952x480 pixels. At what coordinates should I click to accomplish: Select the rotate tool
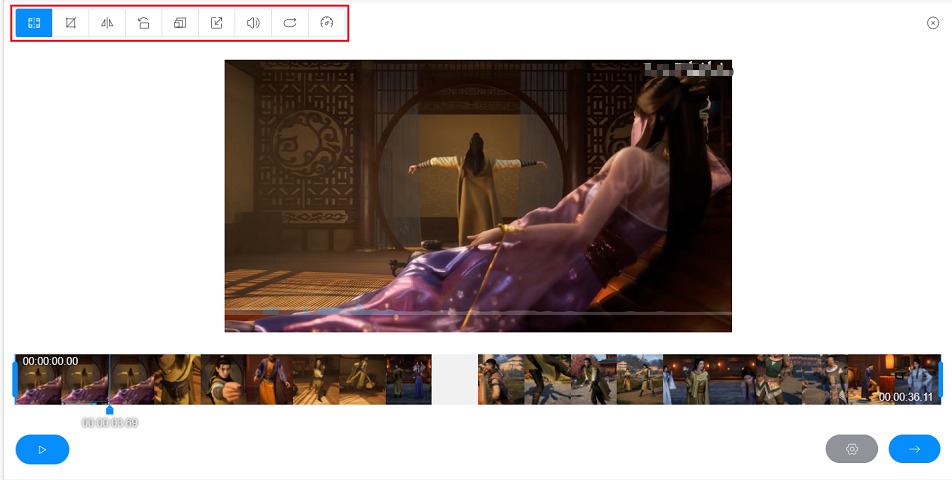pyautogui.click(x=143, y=23)
